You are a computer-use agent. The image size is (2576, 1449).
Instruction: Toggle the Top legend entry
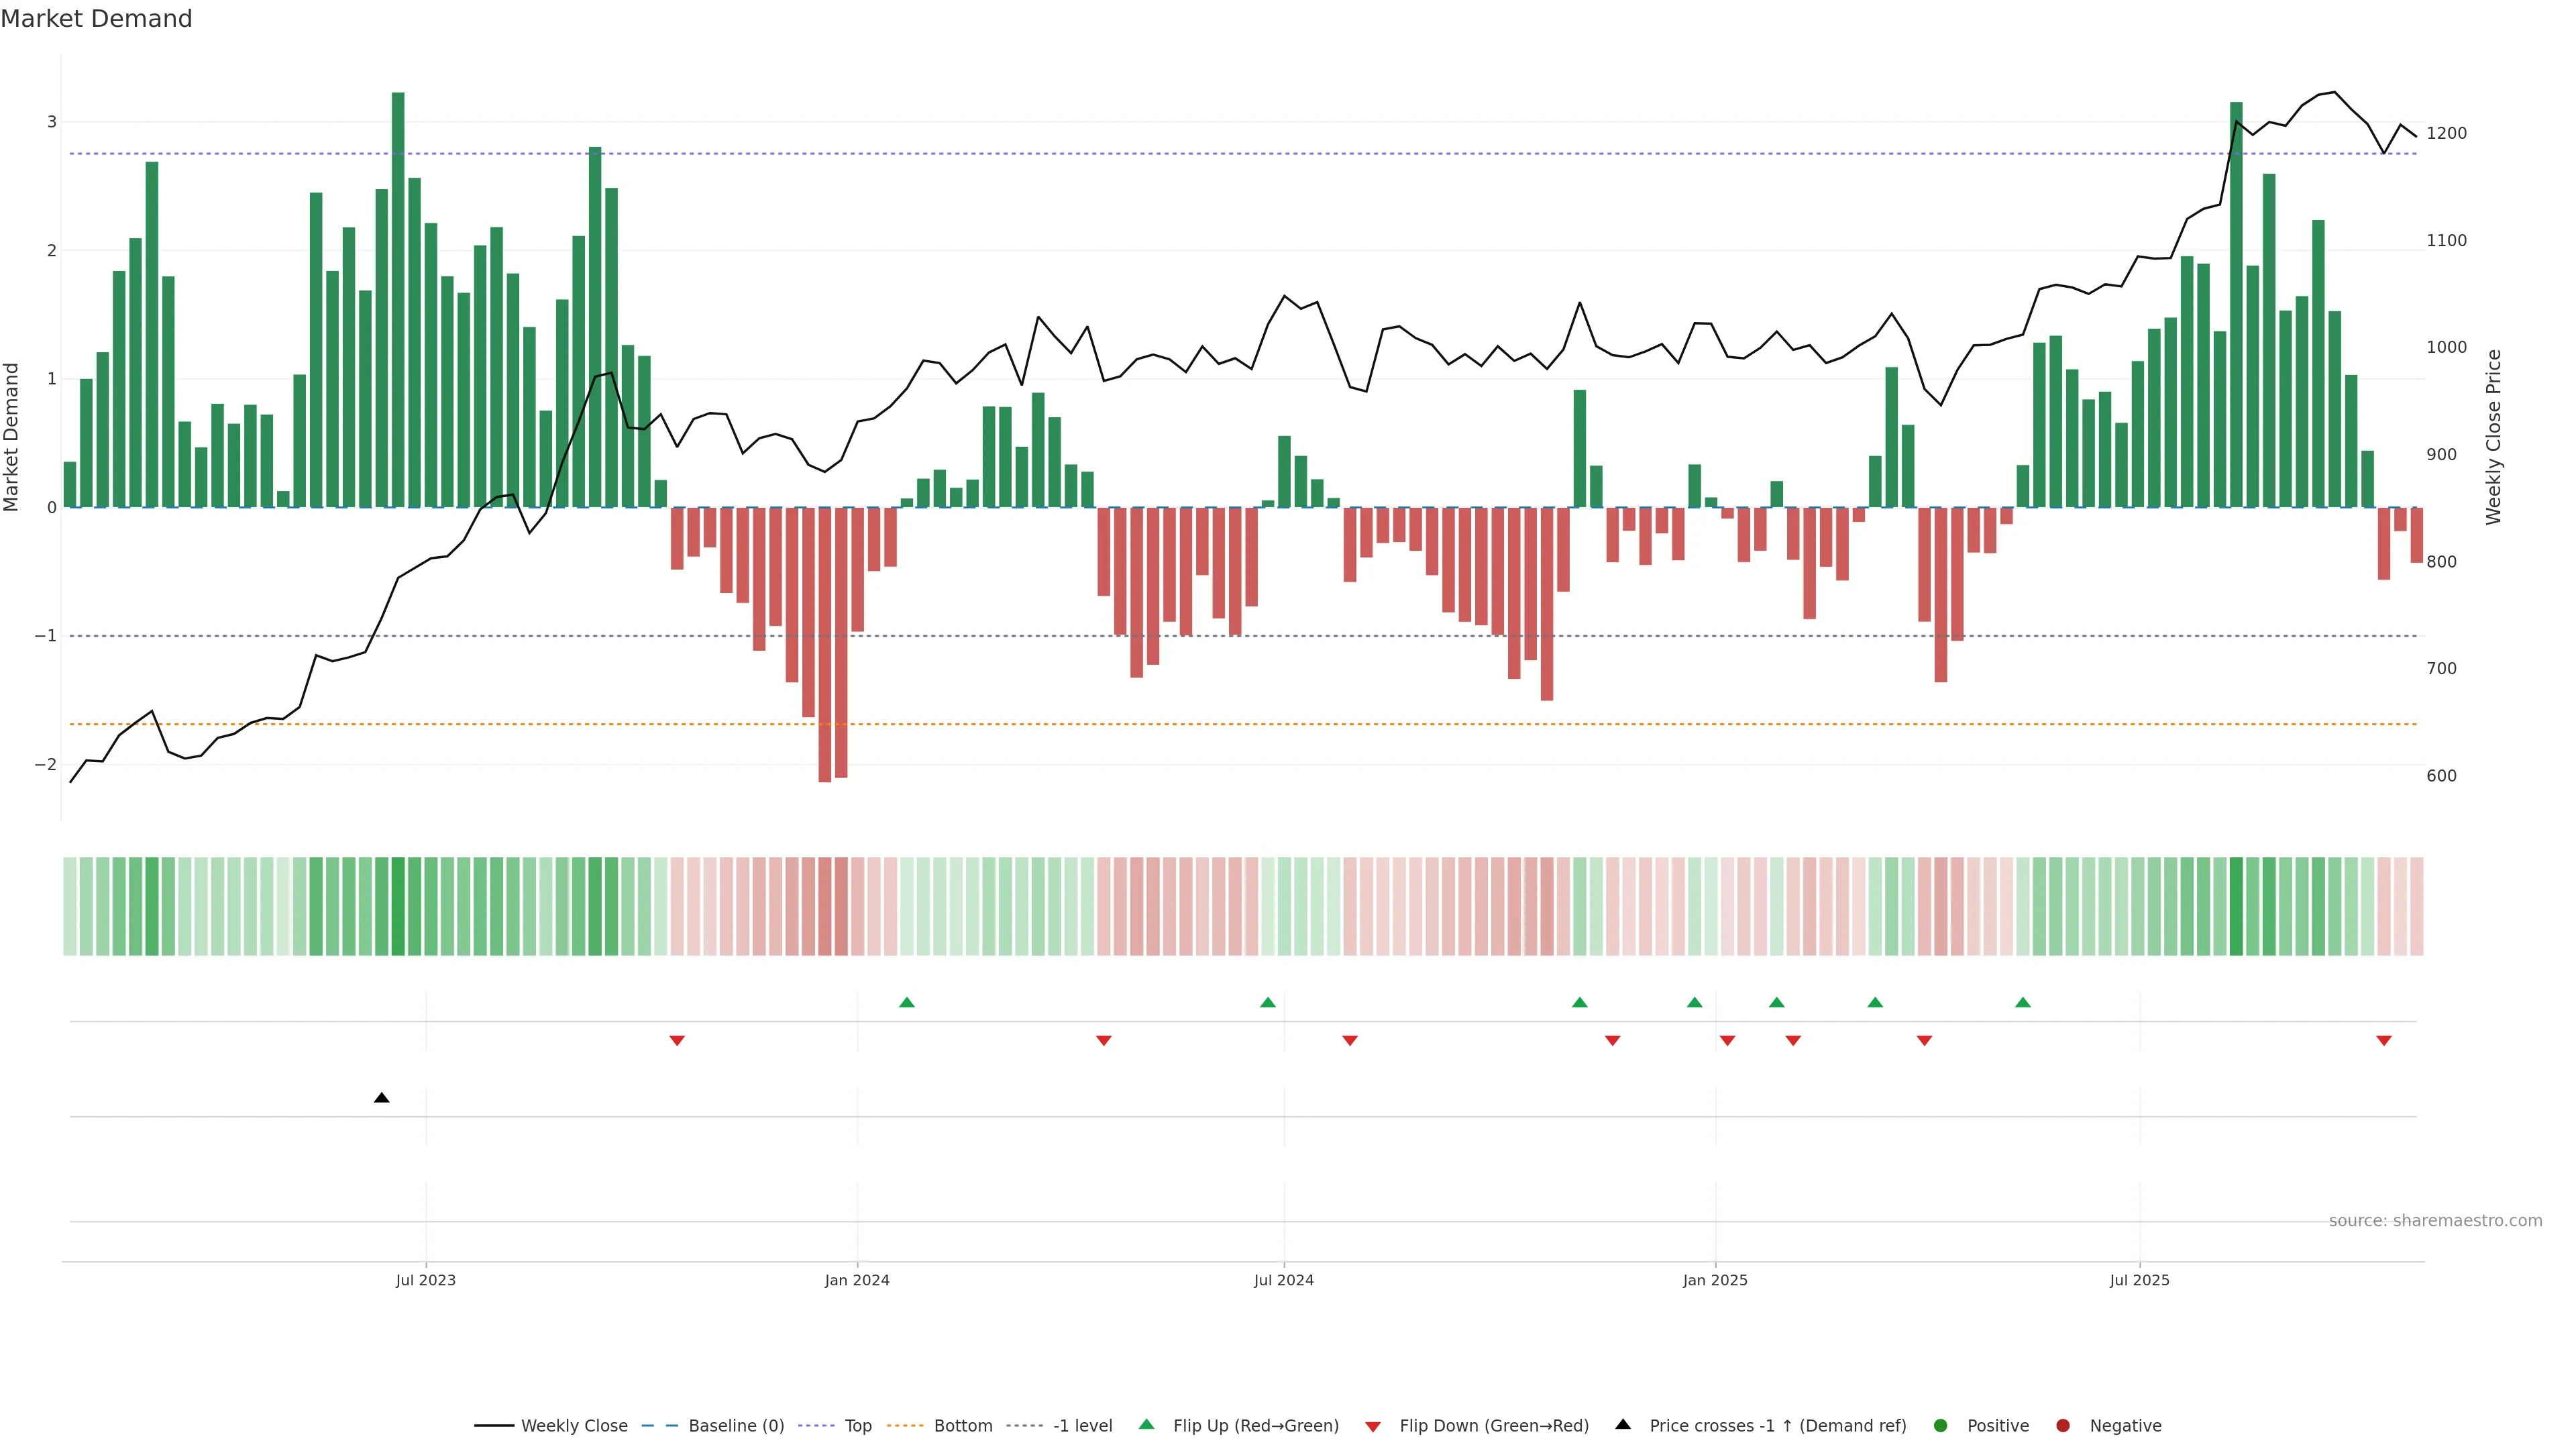[857, 1426]
